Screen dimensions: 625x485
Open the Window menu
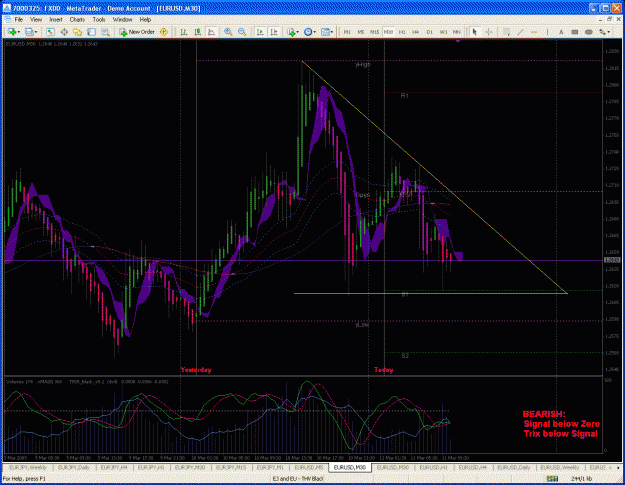coord(122,20)
